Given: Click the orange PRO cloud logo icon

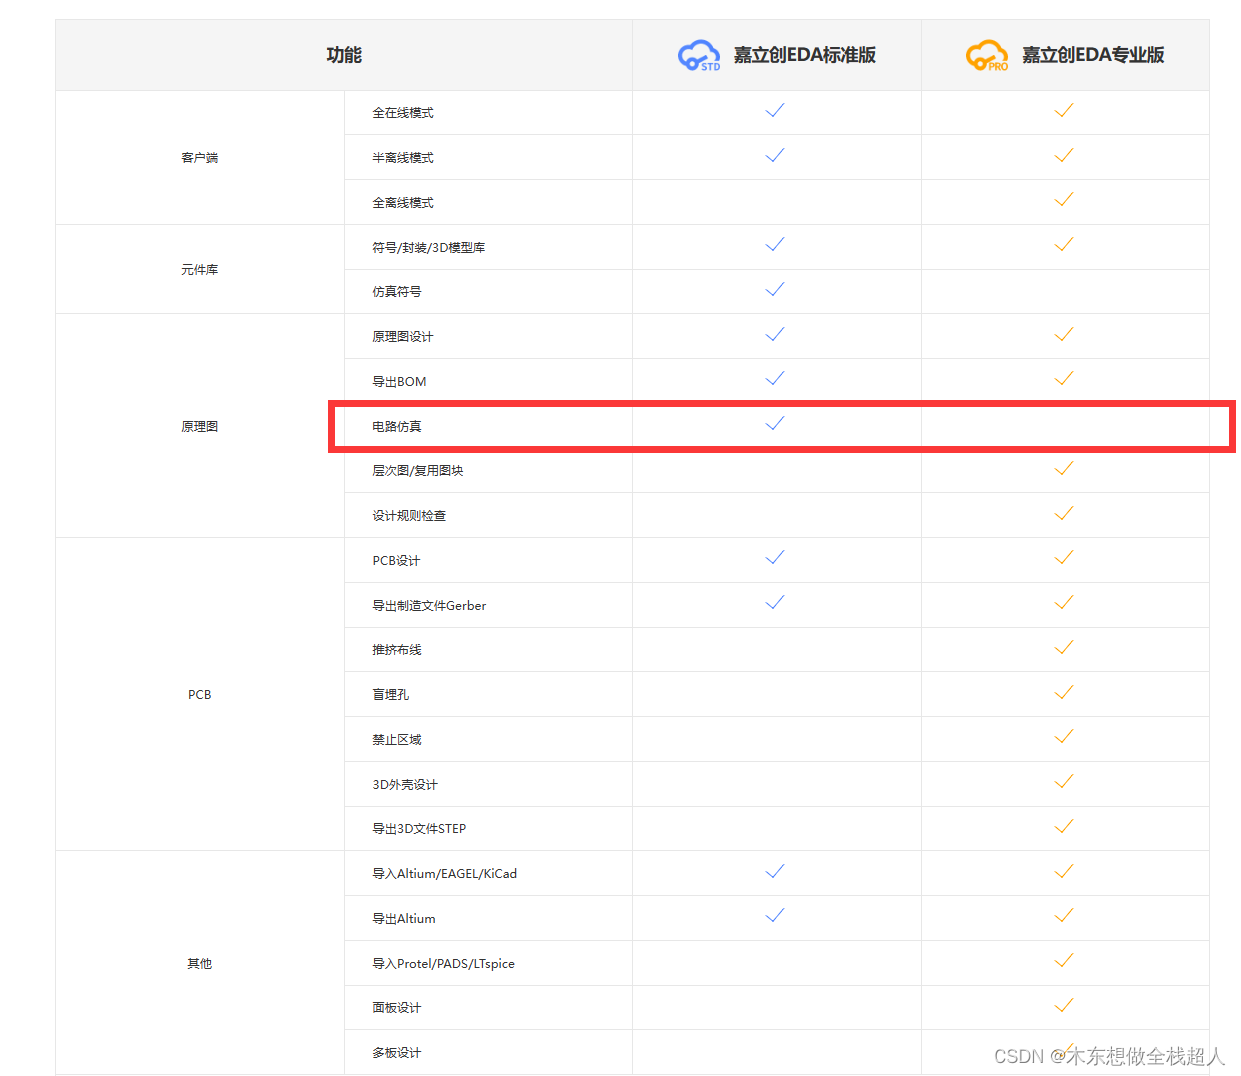Looking at the screenshot, I should 987,56.
